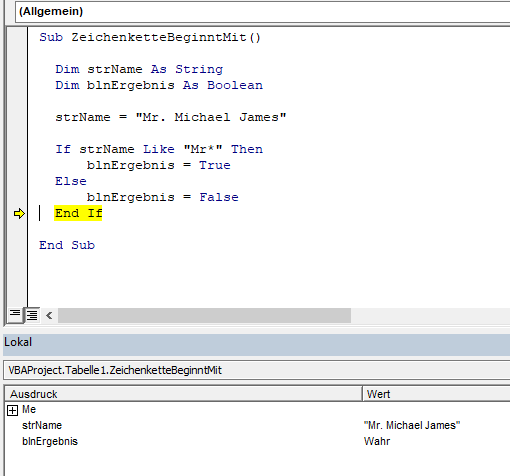
Task: Click value "Mr. Michael James" in Wert column
Action: [x=412, y=425]
